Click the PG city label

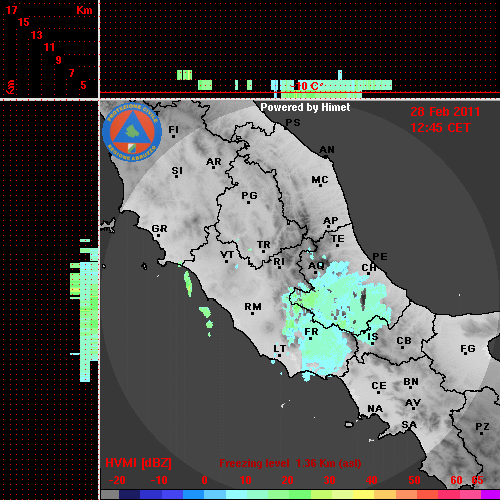249,195
